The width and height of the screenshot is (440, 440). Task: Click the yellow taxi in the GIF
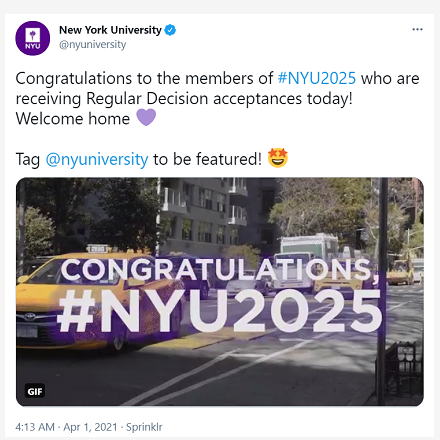click(83, 300)
